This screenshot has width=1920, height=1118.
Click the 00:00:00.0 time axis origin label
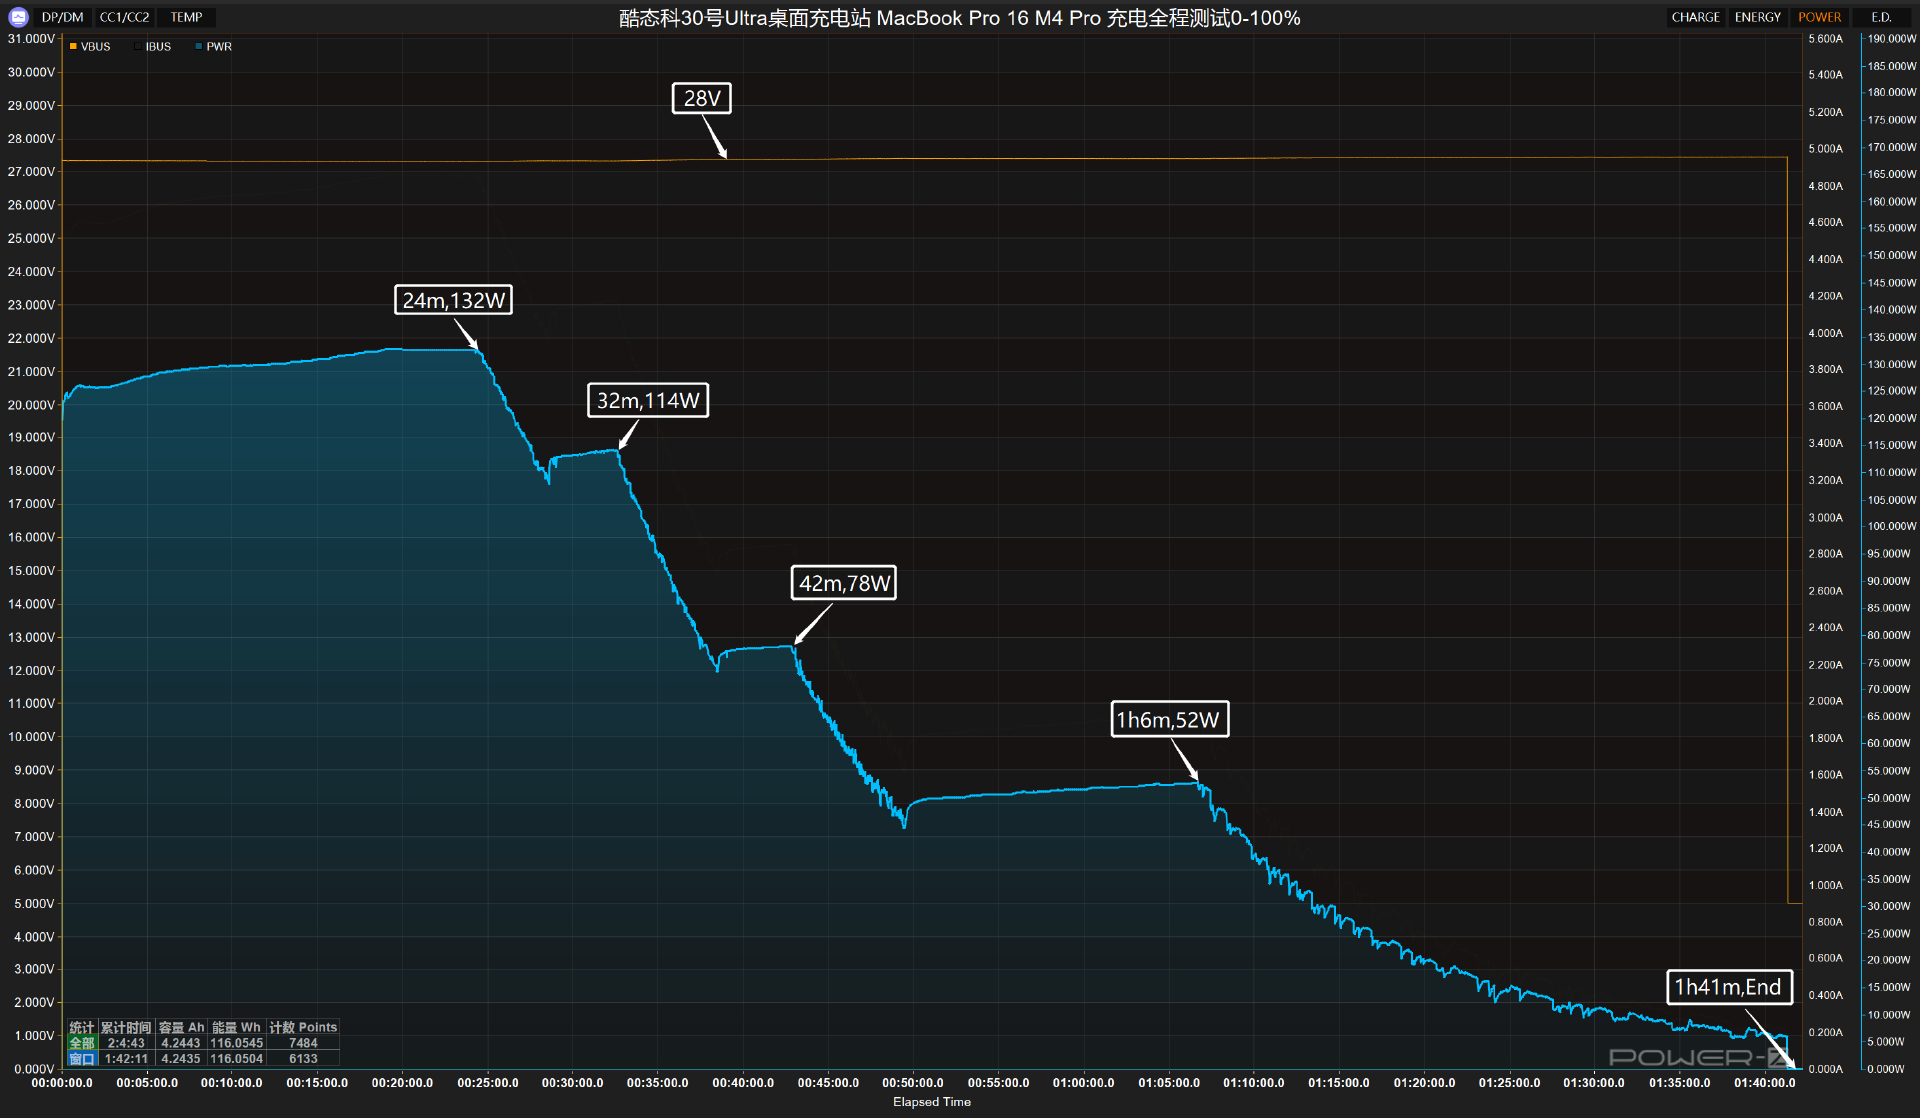click(x=62, y=1083)
